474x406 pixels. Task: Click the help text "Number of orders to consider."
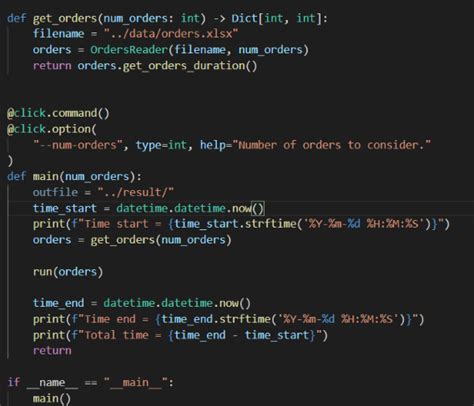point(332,145)
